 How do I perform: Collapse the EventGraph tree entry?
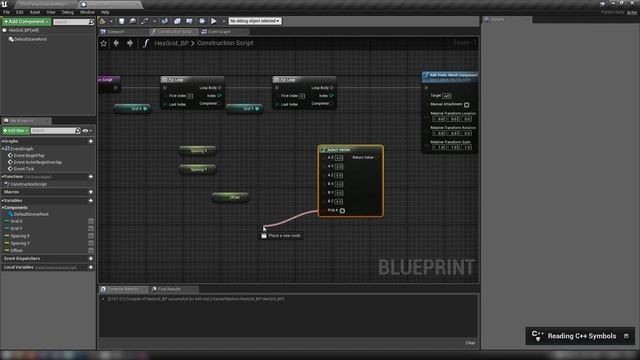pyautogui.click(x=3, y=149)
